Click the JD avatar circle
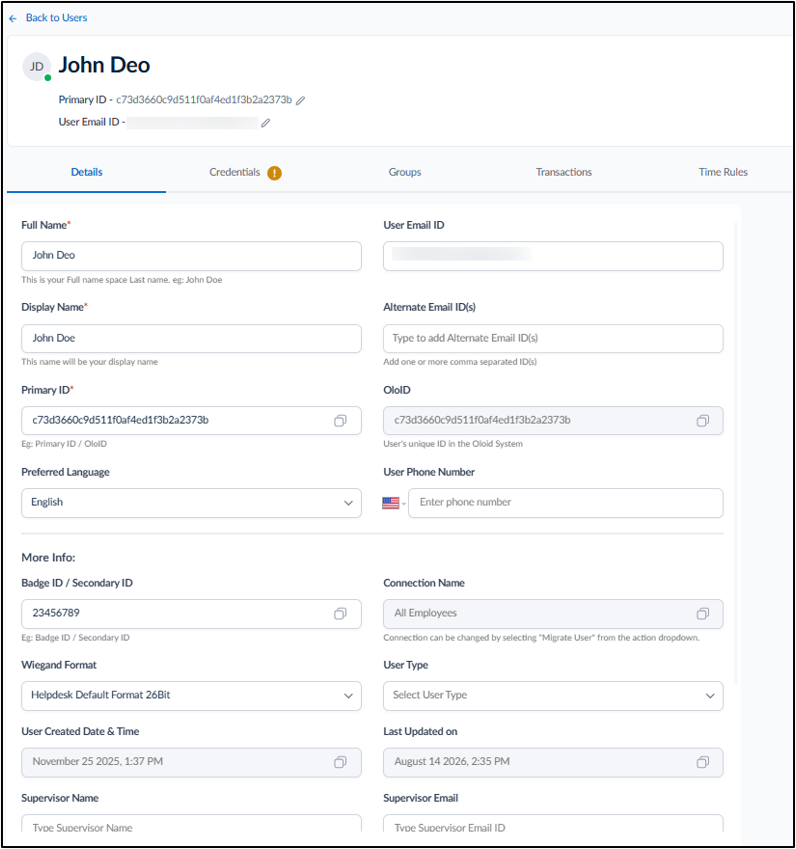Image resolution: width=796 pixels, height=849 pixels. click(36, 67)
